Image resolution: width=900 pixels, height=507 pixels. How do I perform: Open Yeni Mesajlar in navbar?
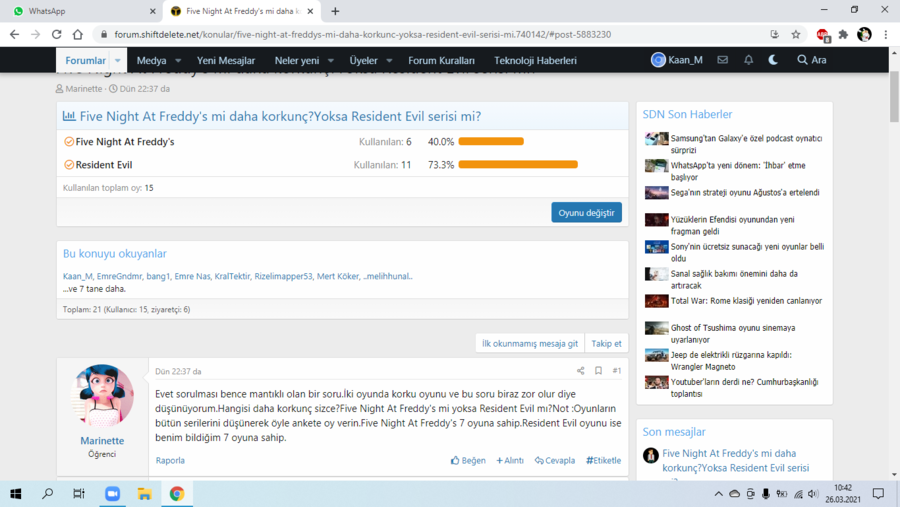coord(226,60)
